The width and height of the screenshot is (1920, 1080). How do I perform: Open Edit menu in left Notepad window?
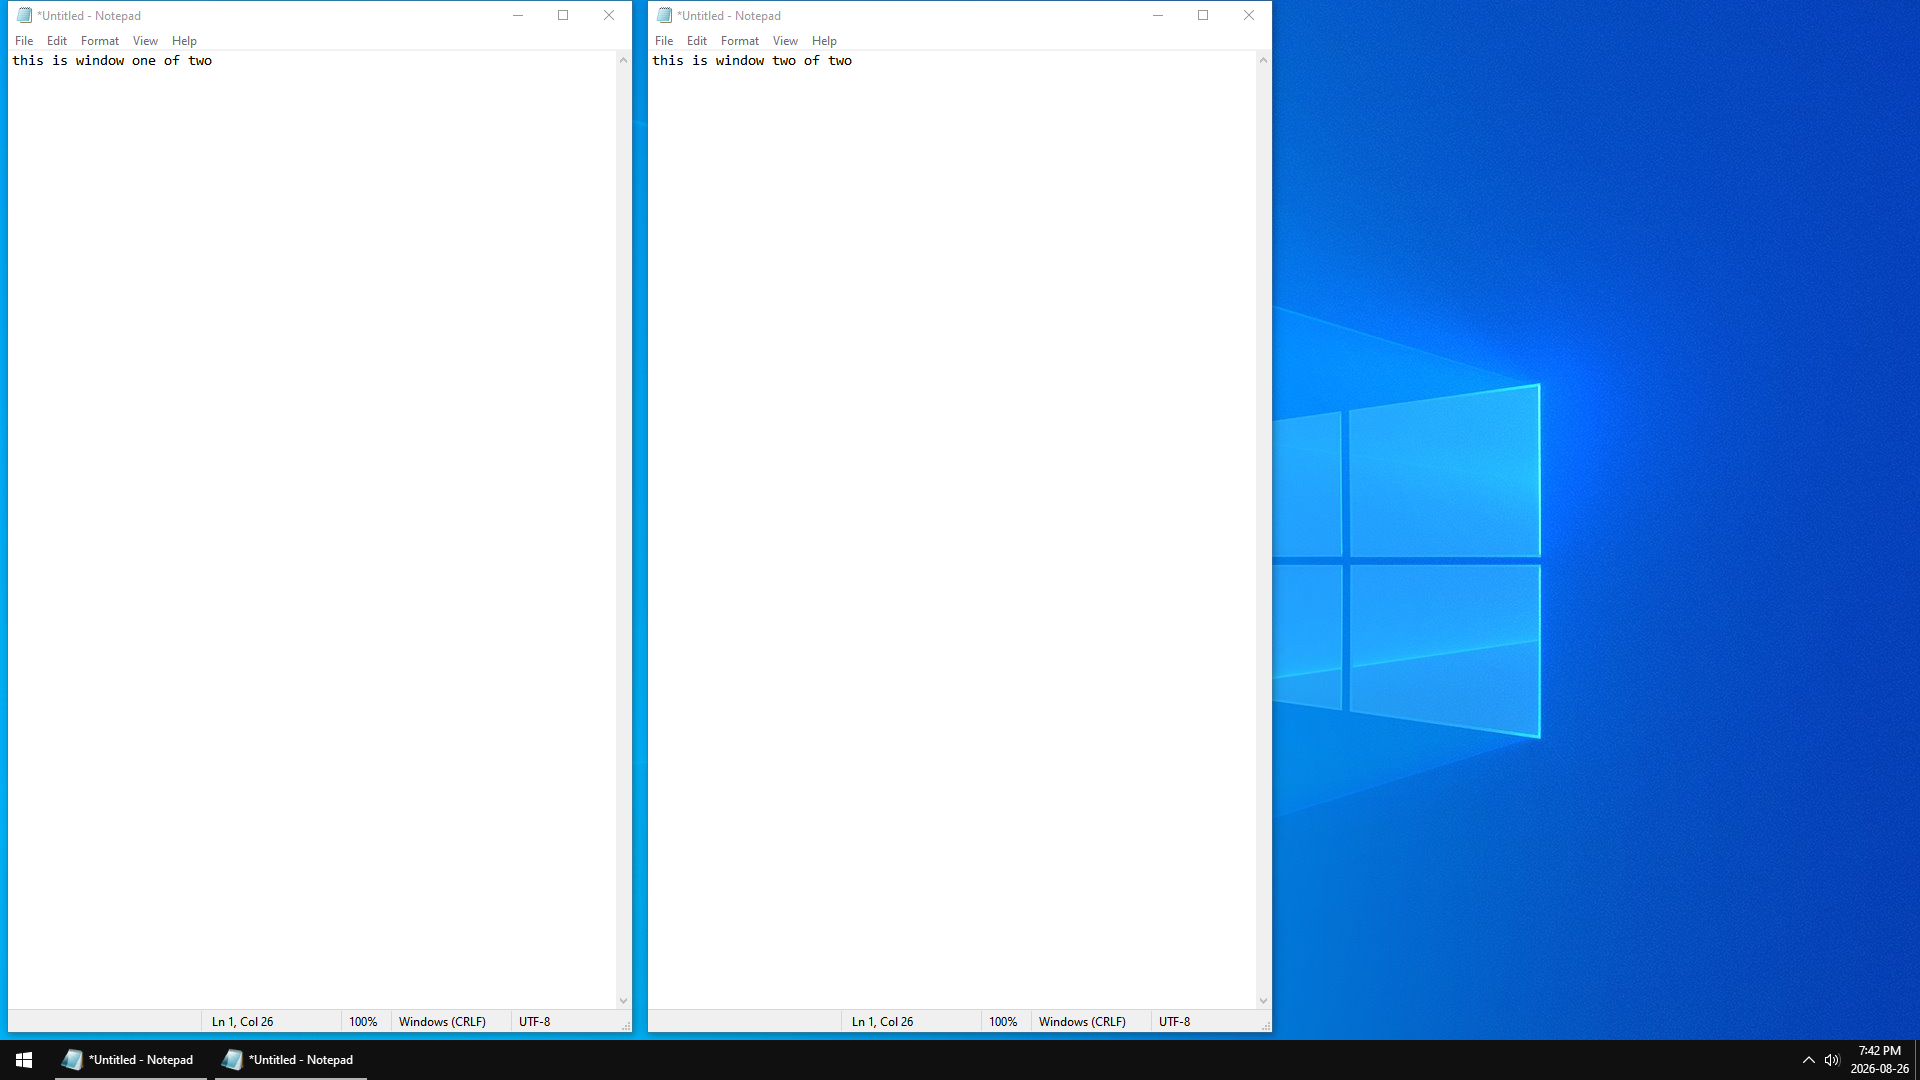point(57,41)
